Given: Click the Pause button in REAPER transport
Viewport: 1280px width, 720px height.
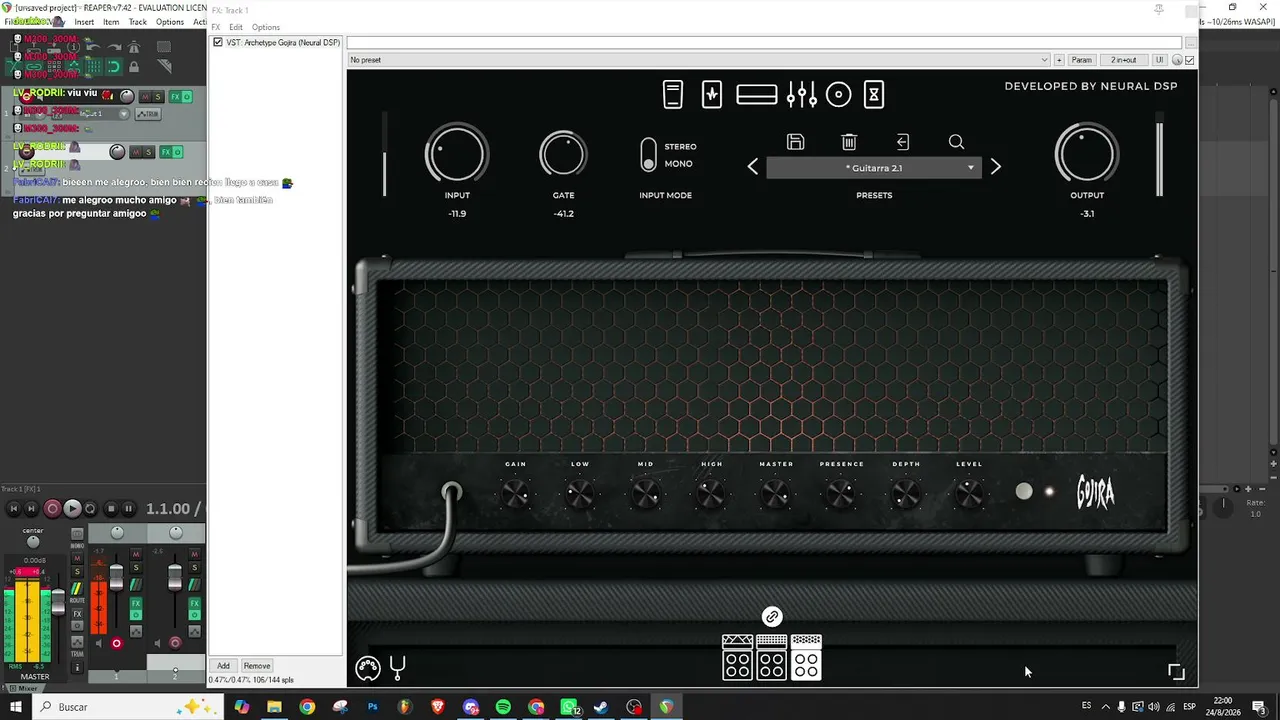Looking at the screenshot, I should pos(128,509).
